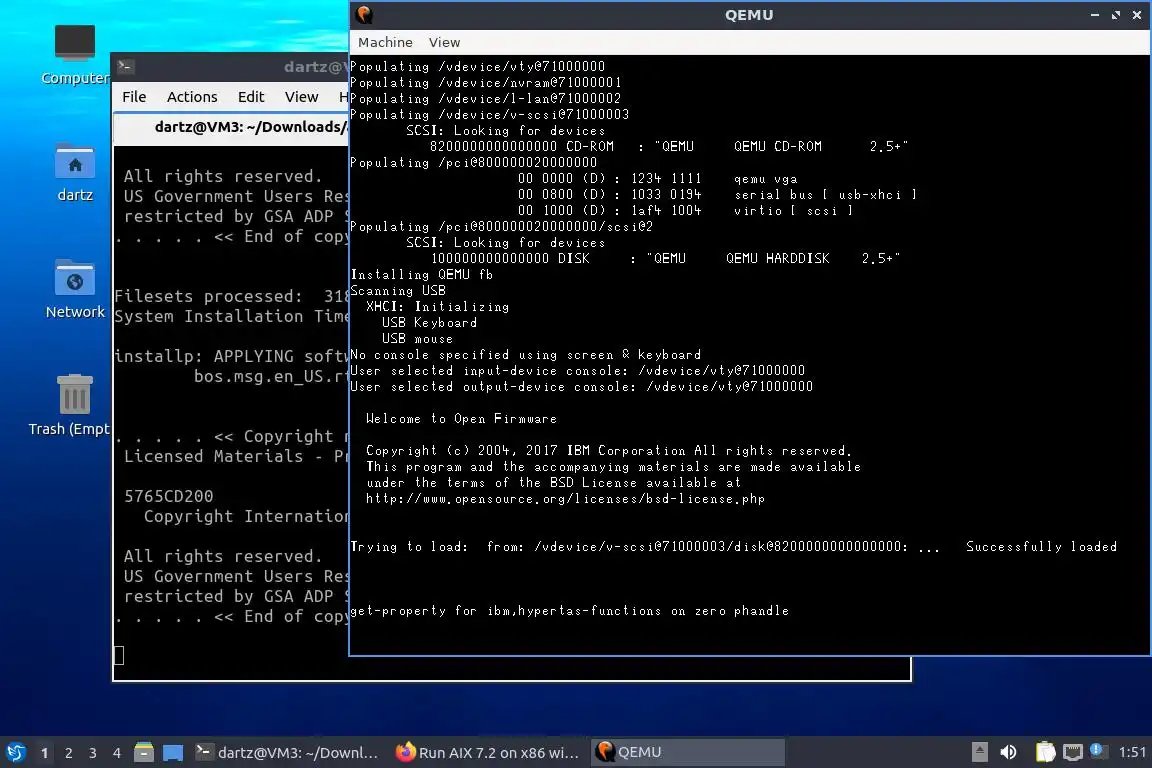Open the update notifier tray icon
Image resolution: width=1152 pixels, height=768 pixels.
[1098, 750]
